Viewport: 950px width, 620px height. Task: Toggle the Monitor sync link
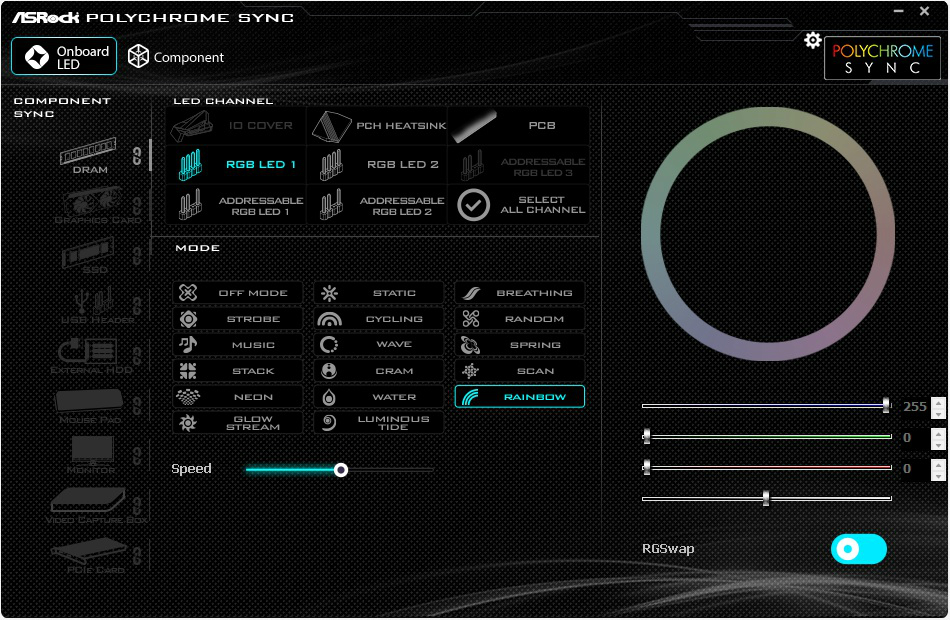[x=137, y=456]
